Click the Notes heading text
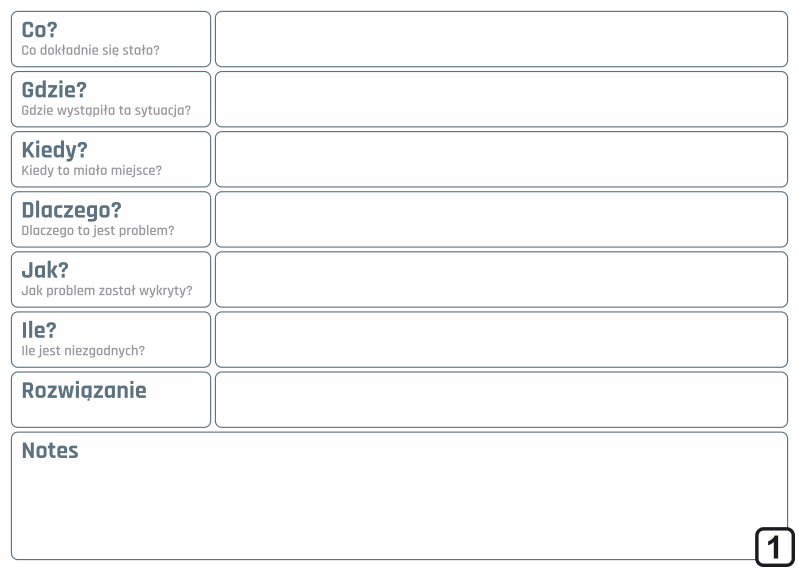Screen dimensions: 799x571 [x=50, y=450]
